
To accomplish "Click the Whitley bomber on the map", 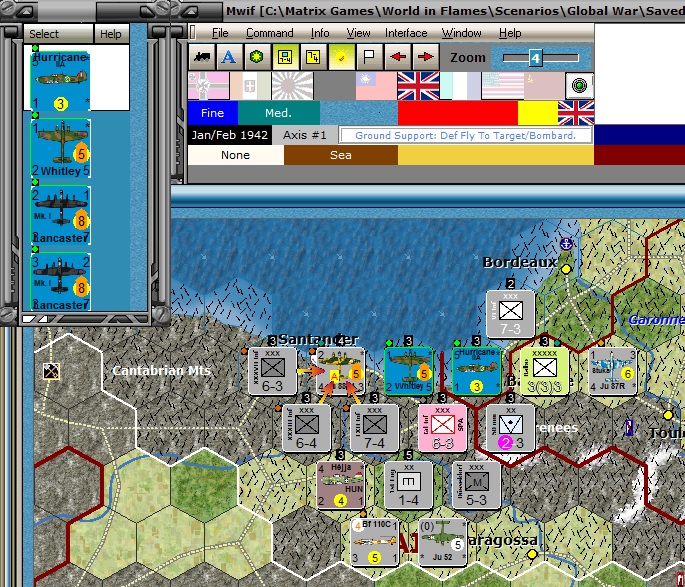I will pos(409,371).
